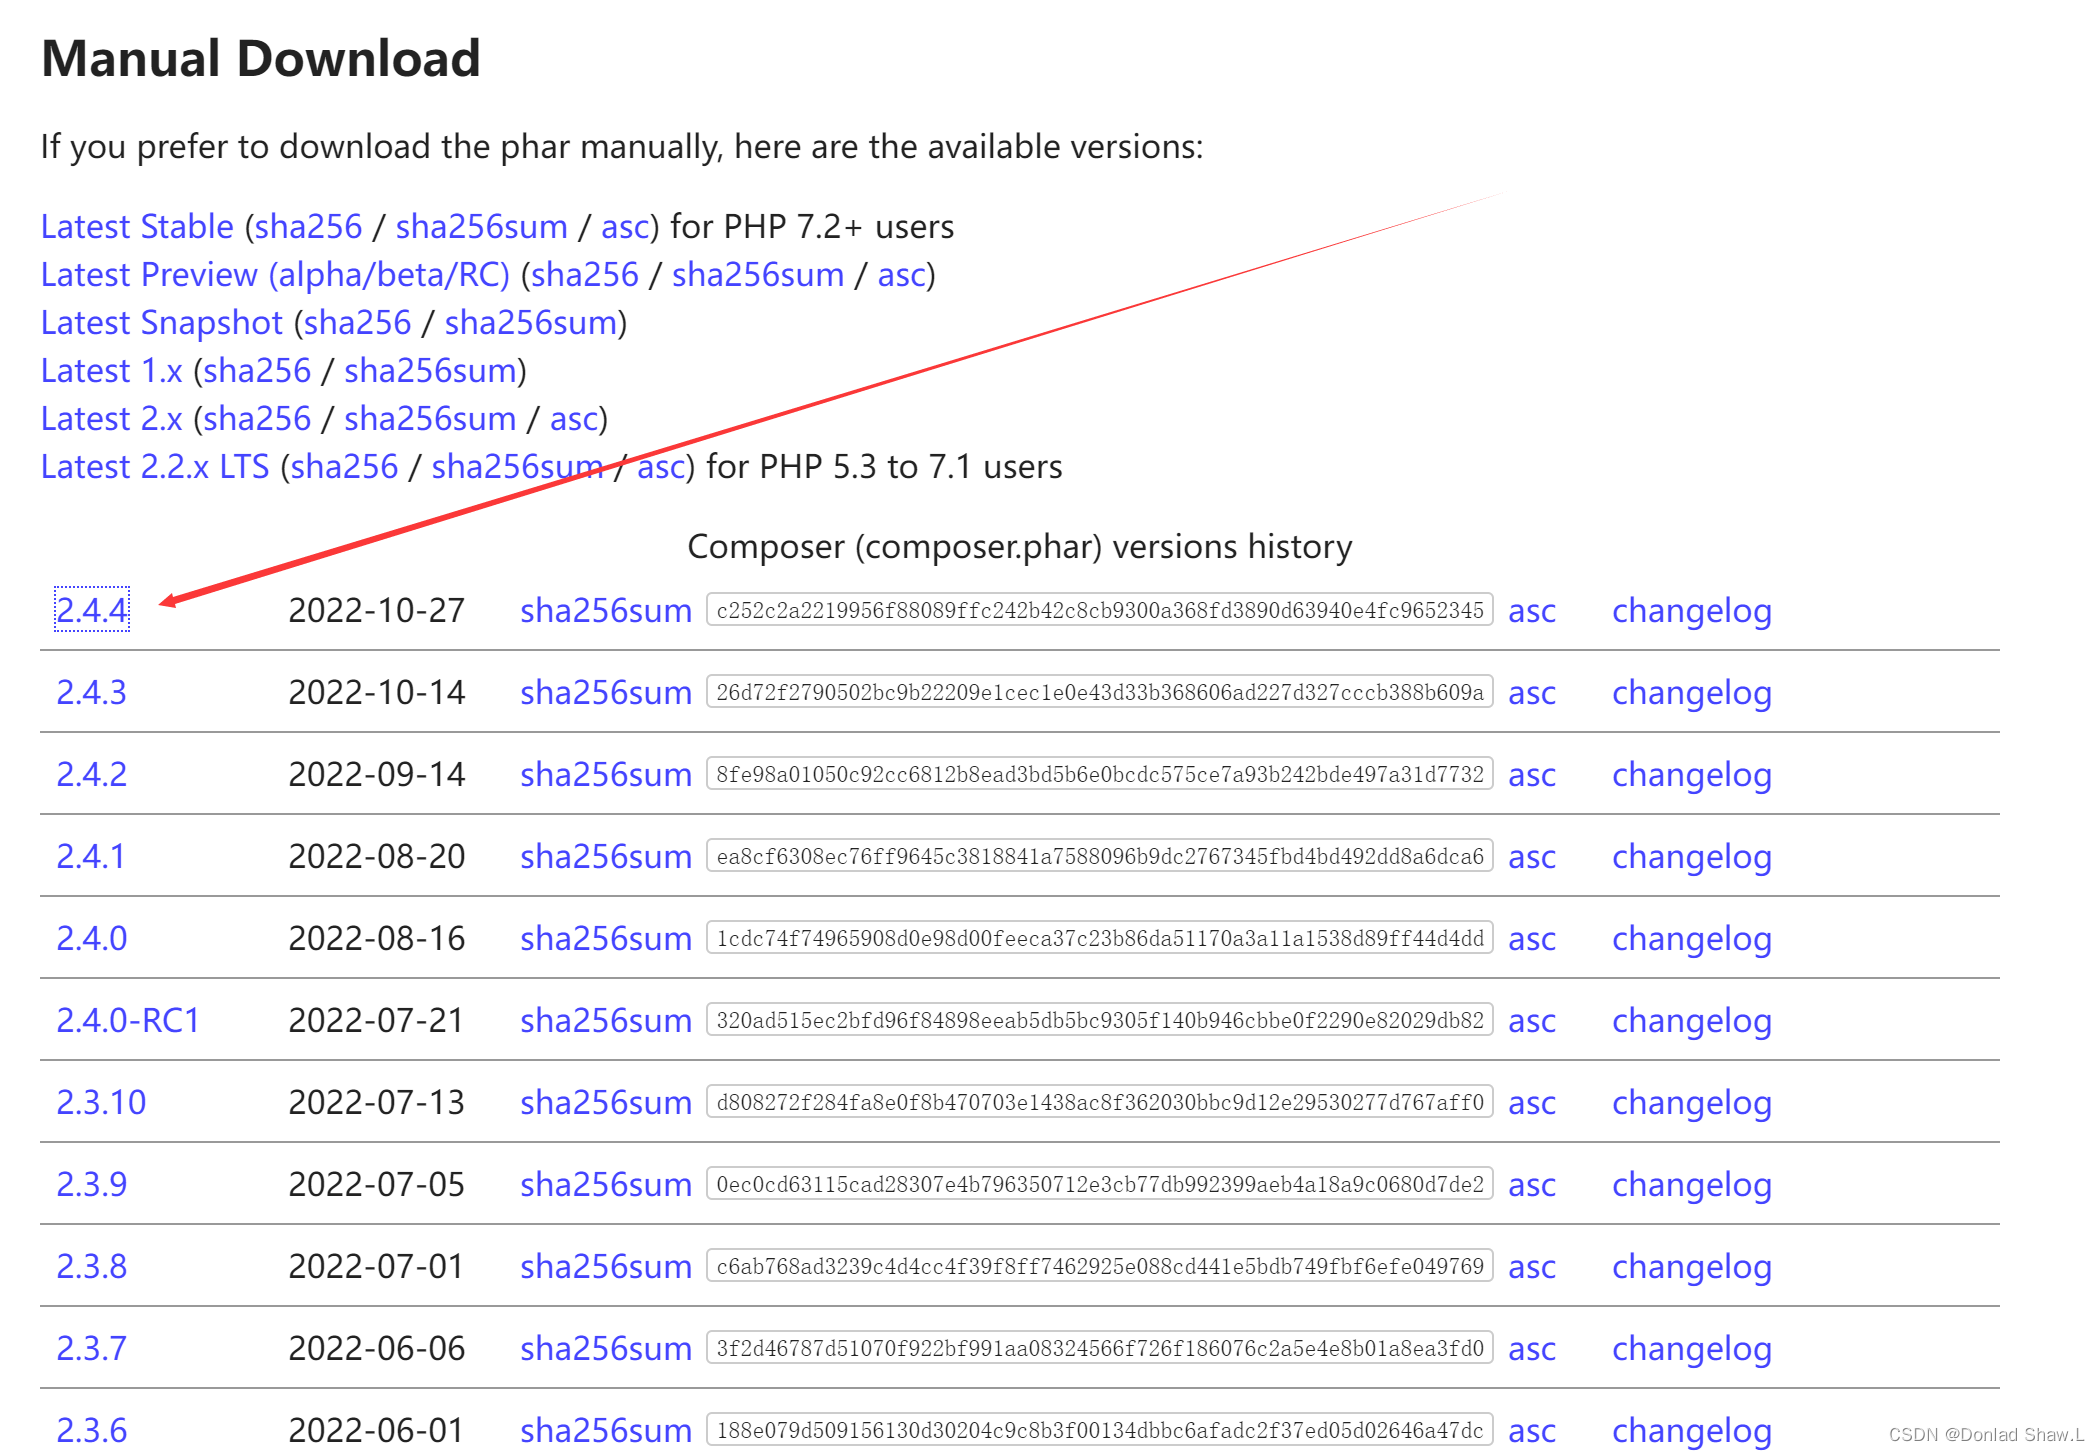This screenshot has width=2100, height=1451.
Task: Open sha256sum link for version 2.4.3
Action: (x=606, y=692)
